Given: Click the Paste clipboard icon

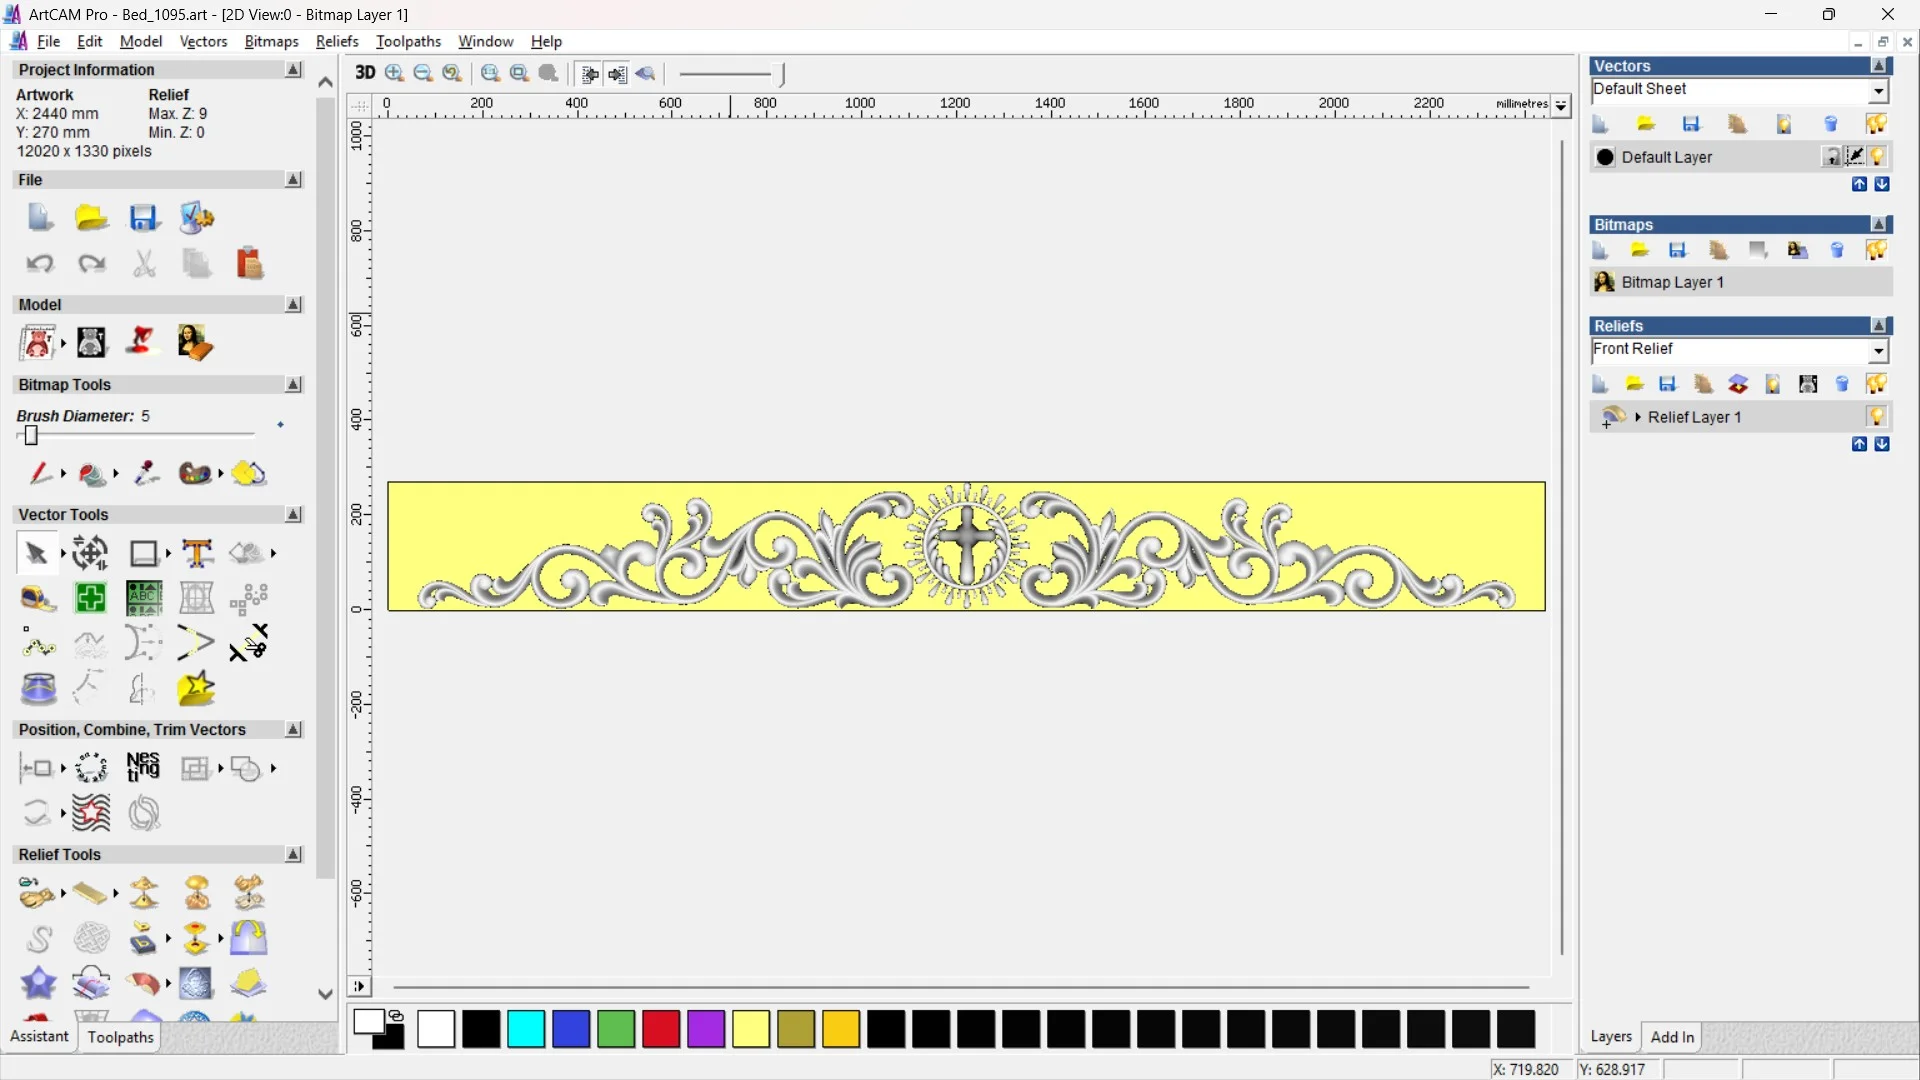Looking at the screenshot, I should coord(249,264).
